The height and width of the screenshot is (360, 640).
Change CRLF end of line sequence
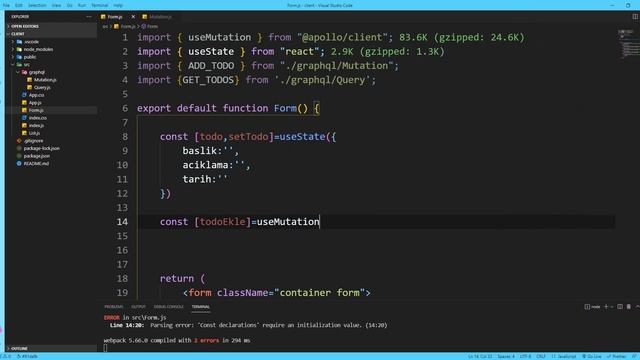pyautogui.click(x=541, y=357)
